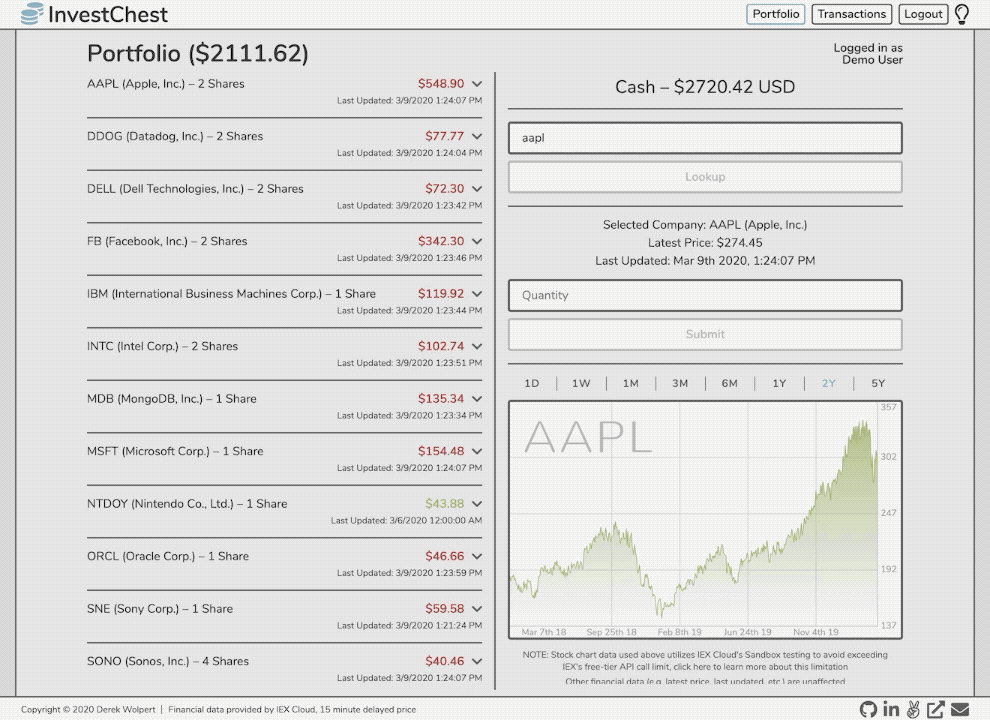
Task: Expand the INTC holding row chevron
Action: pyautogui.click(x=477, y=346)
